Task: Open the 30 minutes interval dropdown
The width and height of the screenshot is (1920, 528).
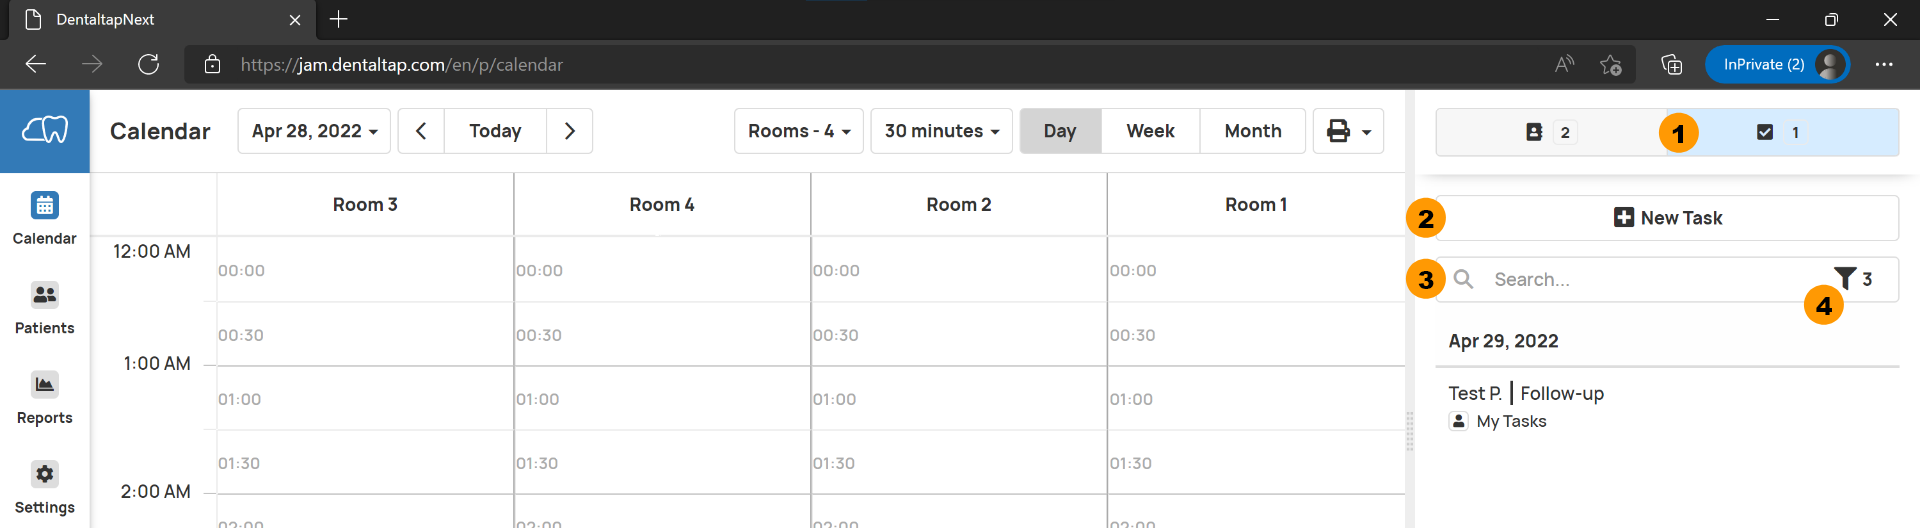Action: [x=942, y=131]
